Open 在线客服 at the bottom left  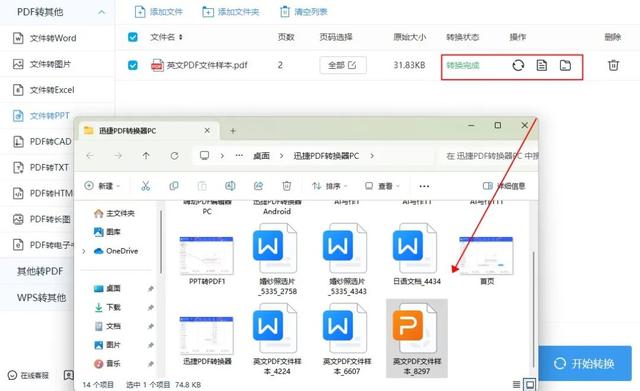29,375
